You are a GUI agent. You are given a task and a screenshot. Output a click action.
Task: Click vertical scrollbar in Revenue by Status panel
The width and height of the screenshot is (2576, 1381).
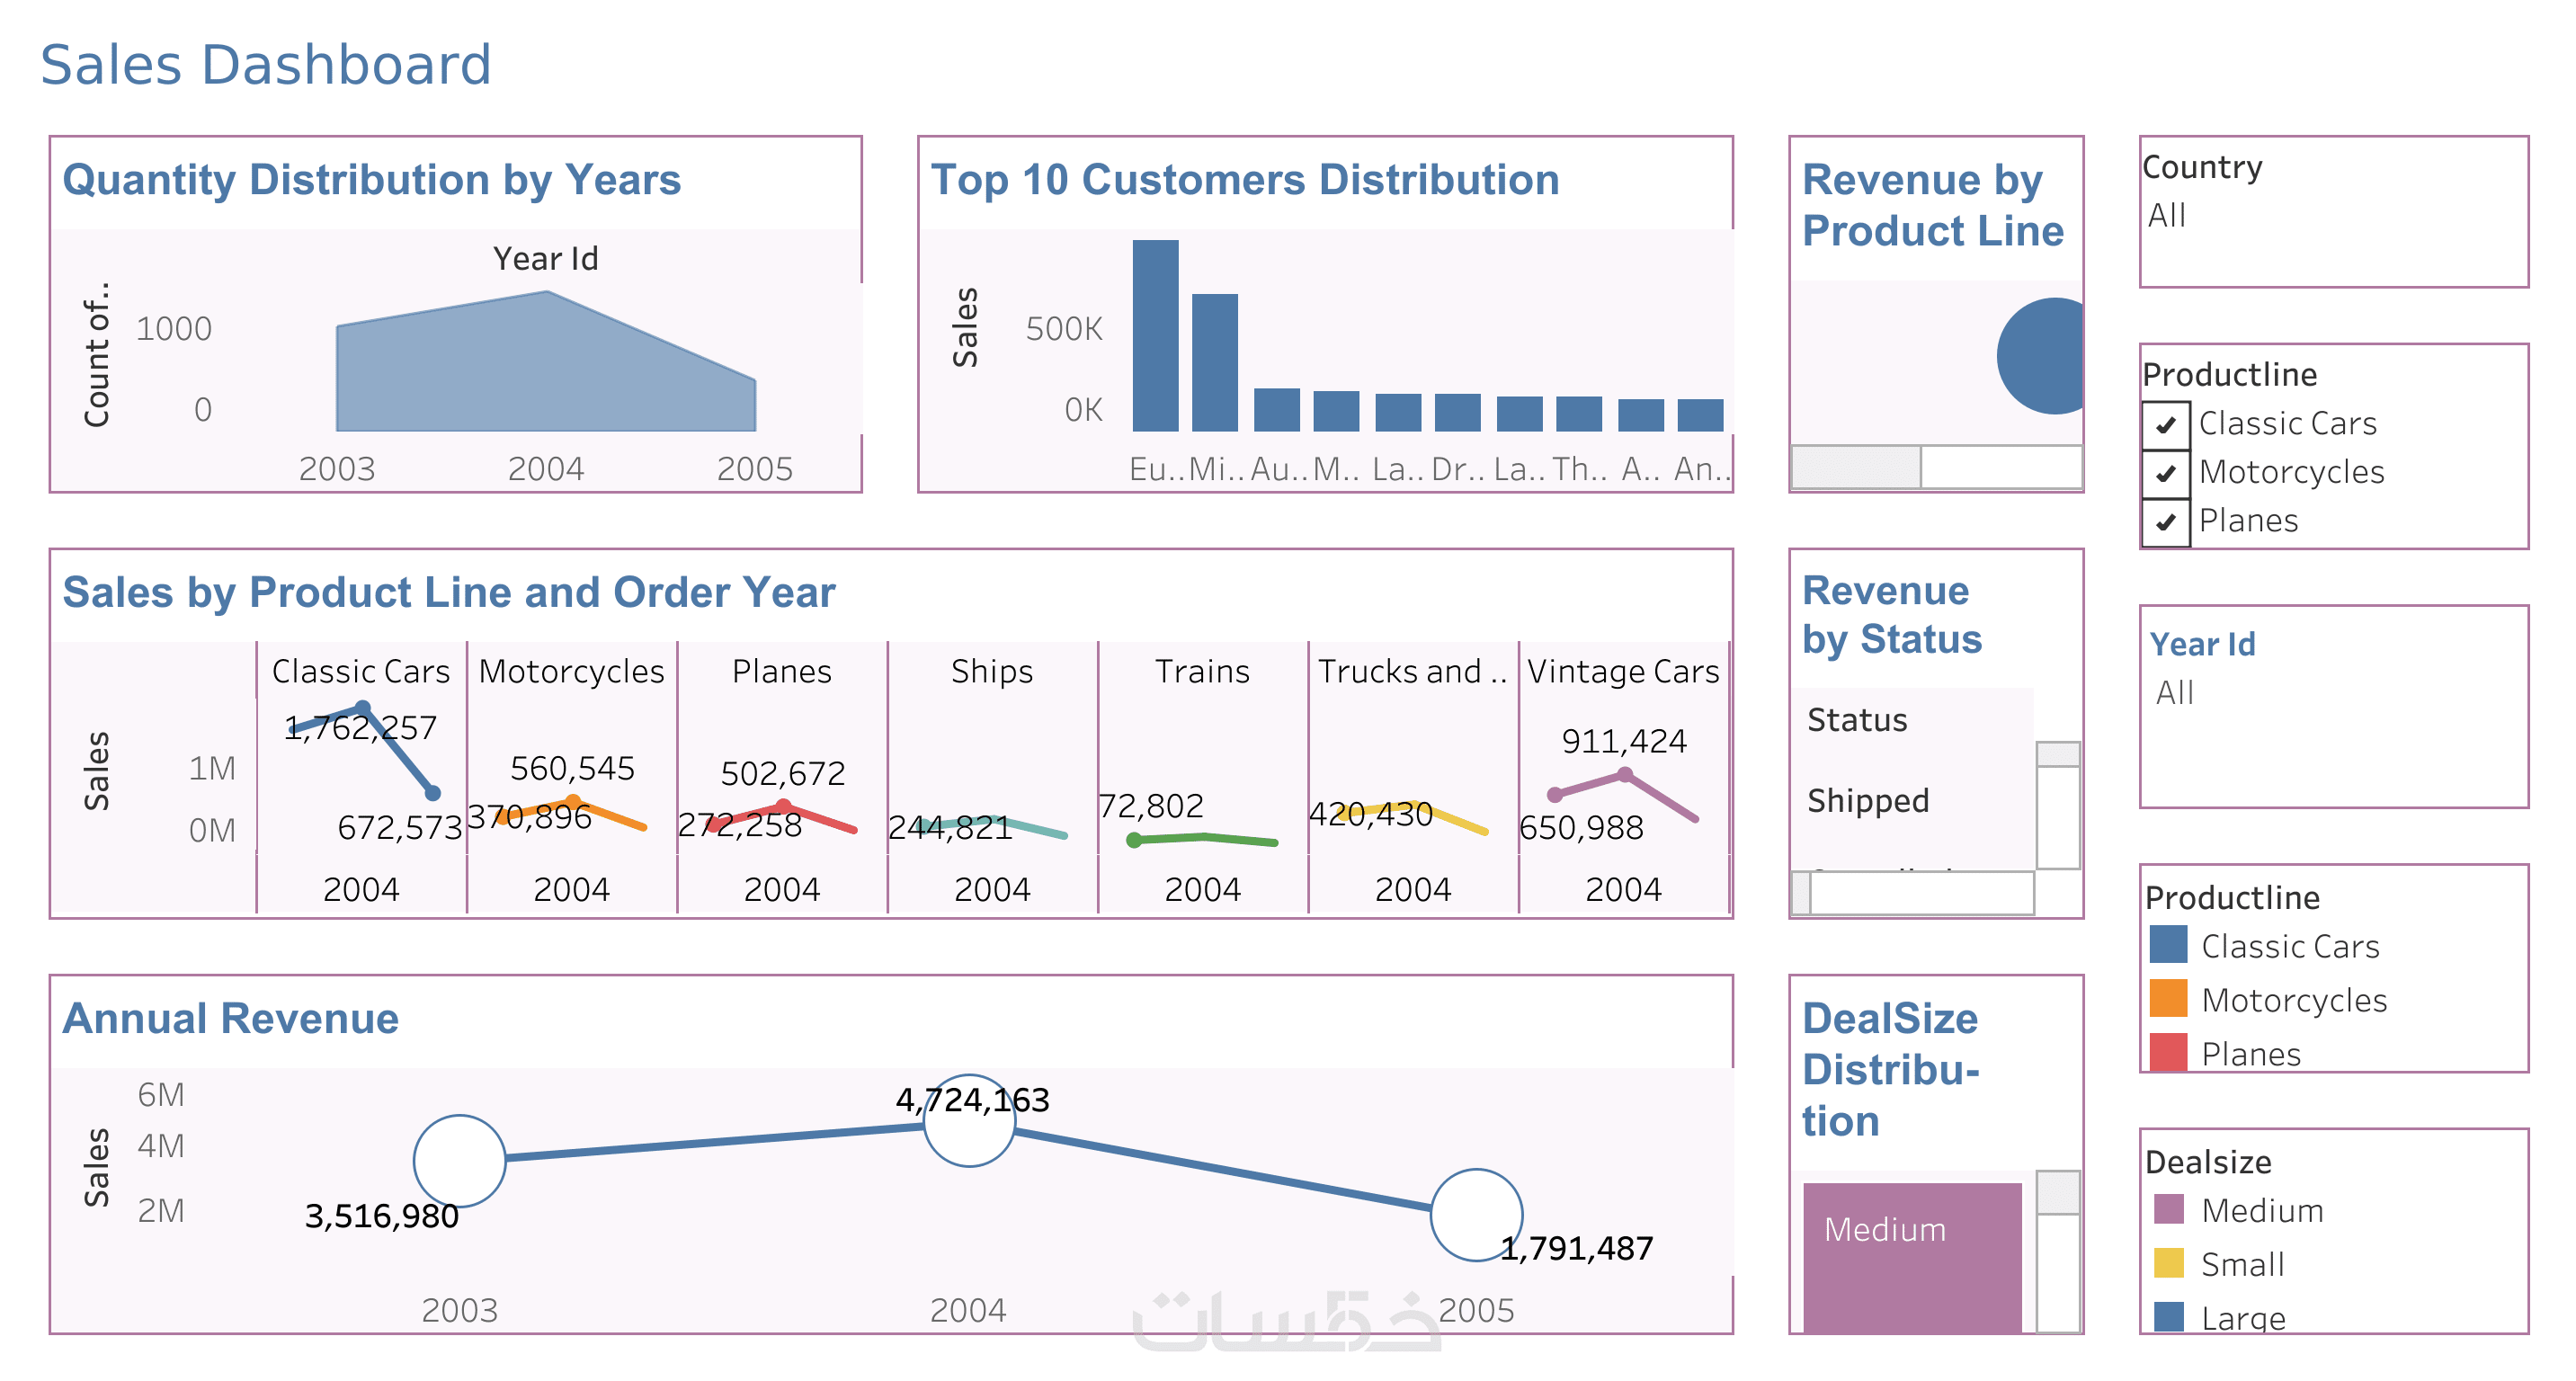tap(2058, 754)
